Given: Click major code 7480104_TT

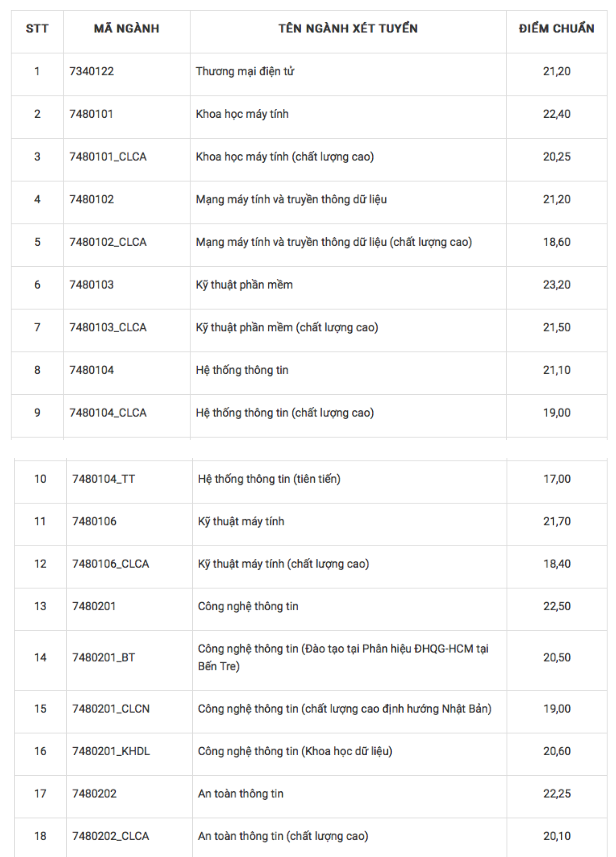Looking at the screenshot, I should tap(104, 479).
